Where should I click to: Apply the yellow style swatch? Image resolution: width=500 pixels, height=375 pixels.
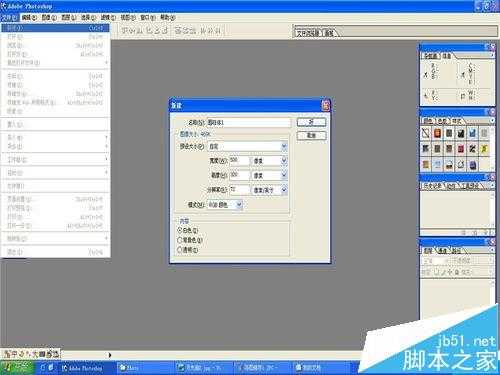pyautogui.click(x=484, y=149)
